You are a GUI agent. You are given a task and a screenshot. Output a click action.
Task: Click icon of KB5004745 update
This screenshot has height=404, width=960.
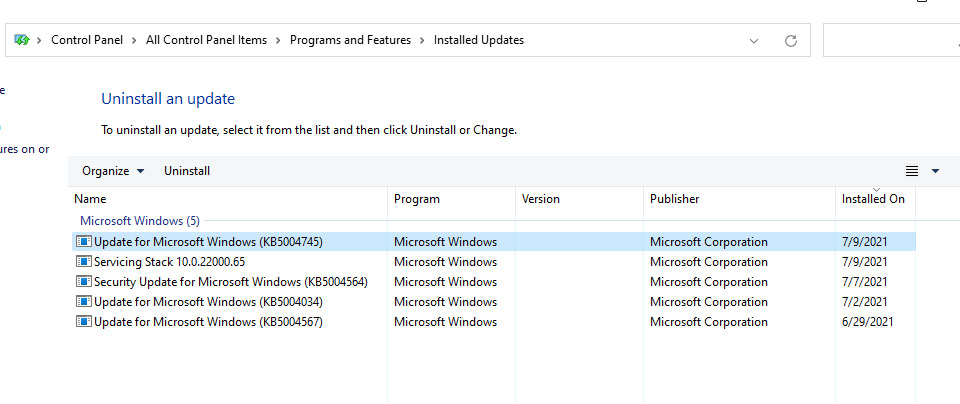83,242
